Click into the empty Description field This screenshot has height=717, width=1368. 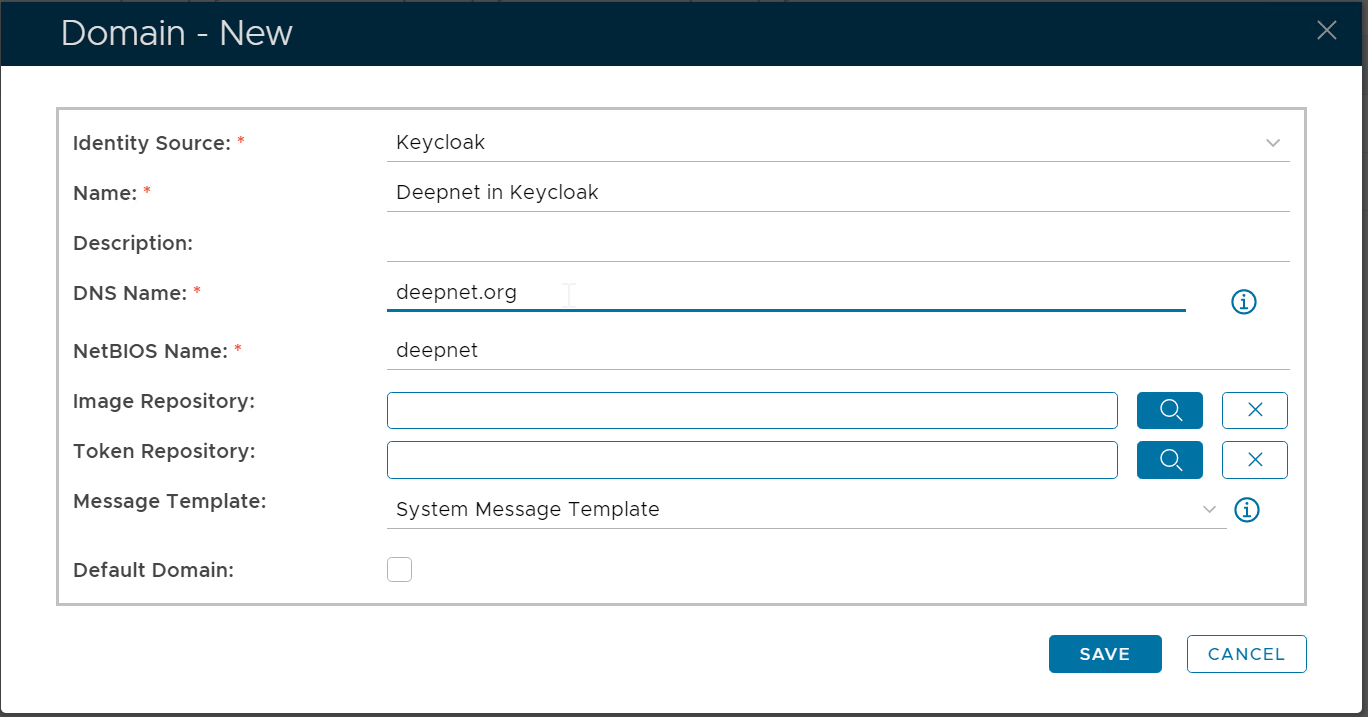click(x=836, y=243)
